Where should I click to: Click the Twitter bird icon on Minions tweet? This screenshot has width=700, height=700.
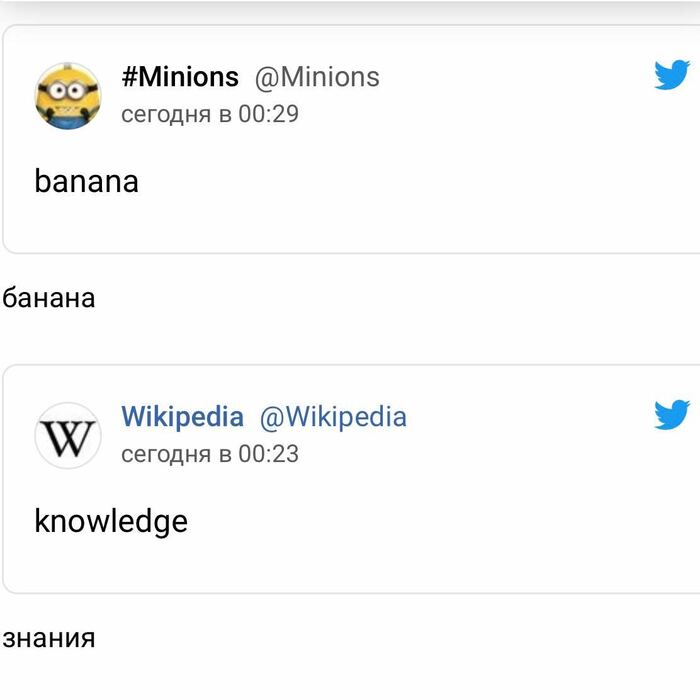671,75
